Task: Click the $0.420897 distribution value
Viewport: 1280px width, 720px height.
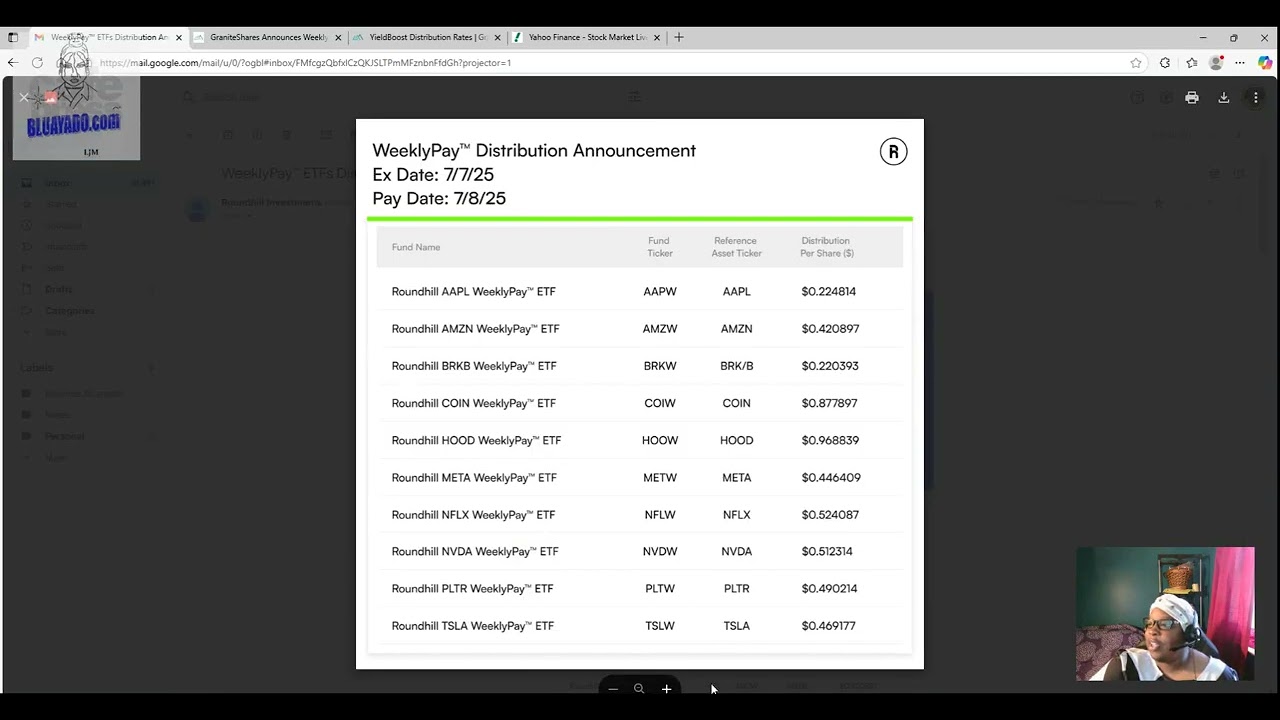Action: click(x=830, y=329)
